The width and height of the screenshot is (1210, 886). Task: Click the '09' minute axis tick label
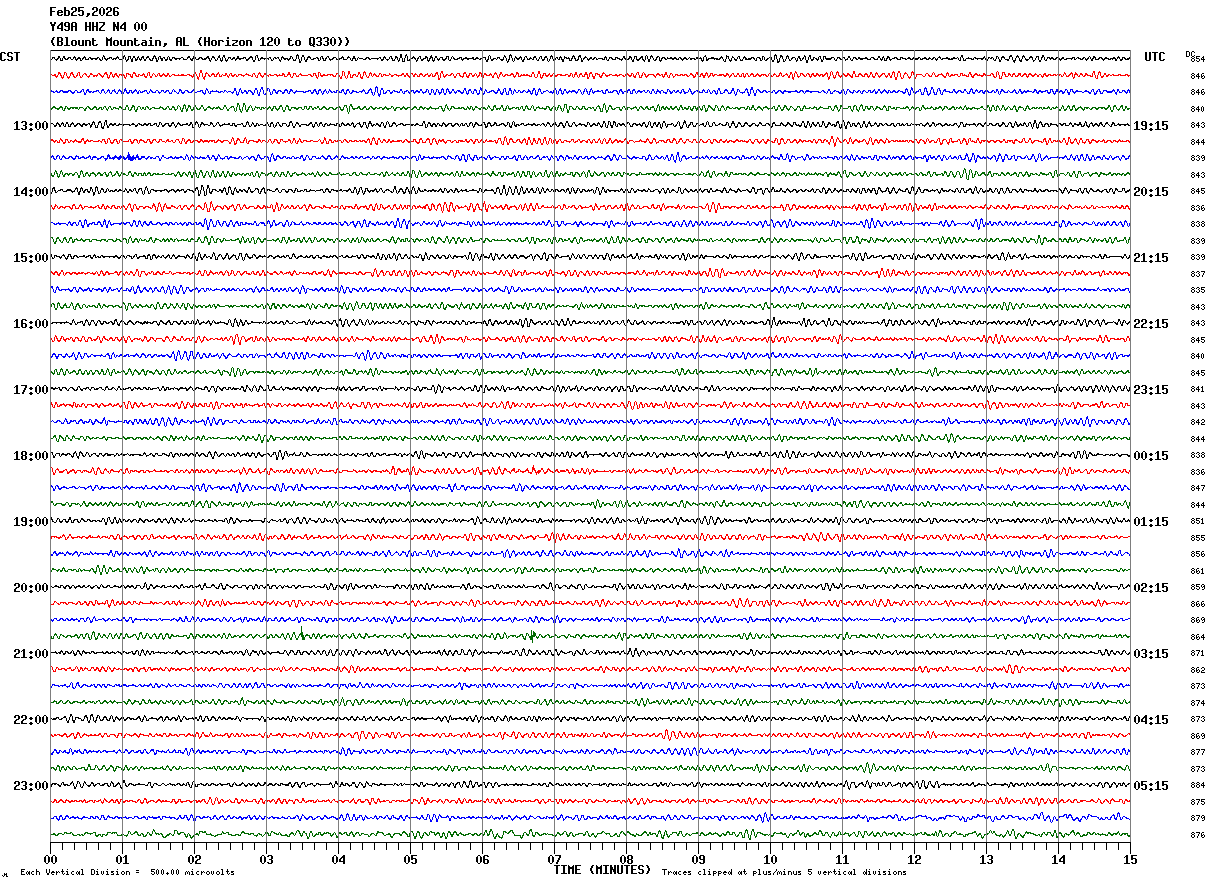click(698, 859)
